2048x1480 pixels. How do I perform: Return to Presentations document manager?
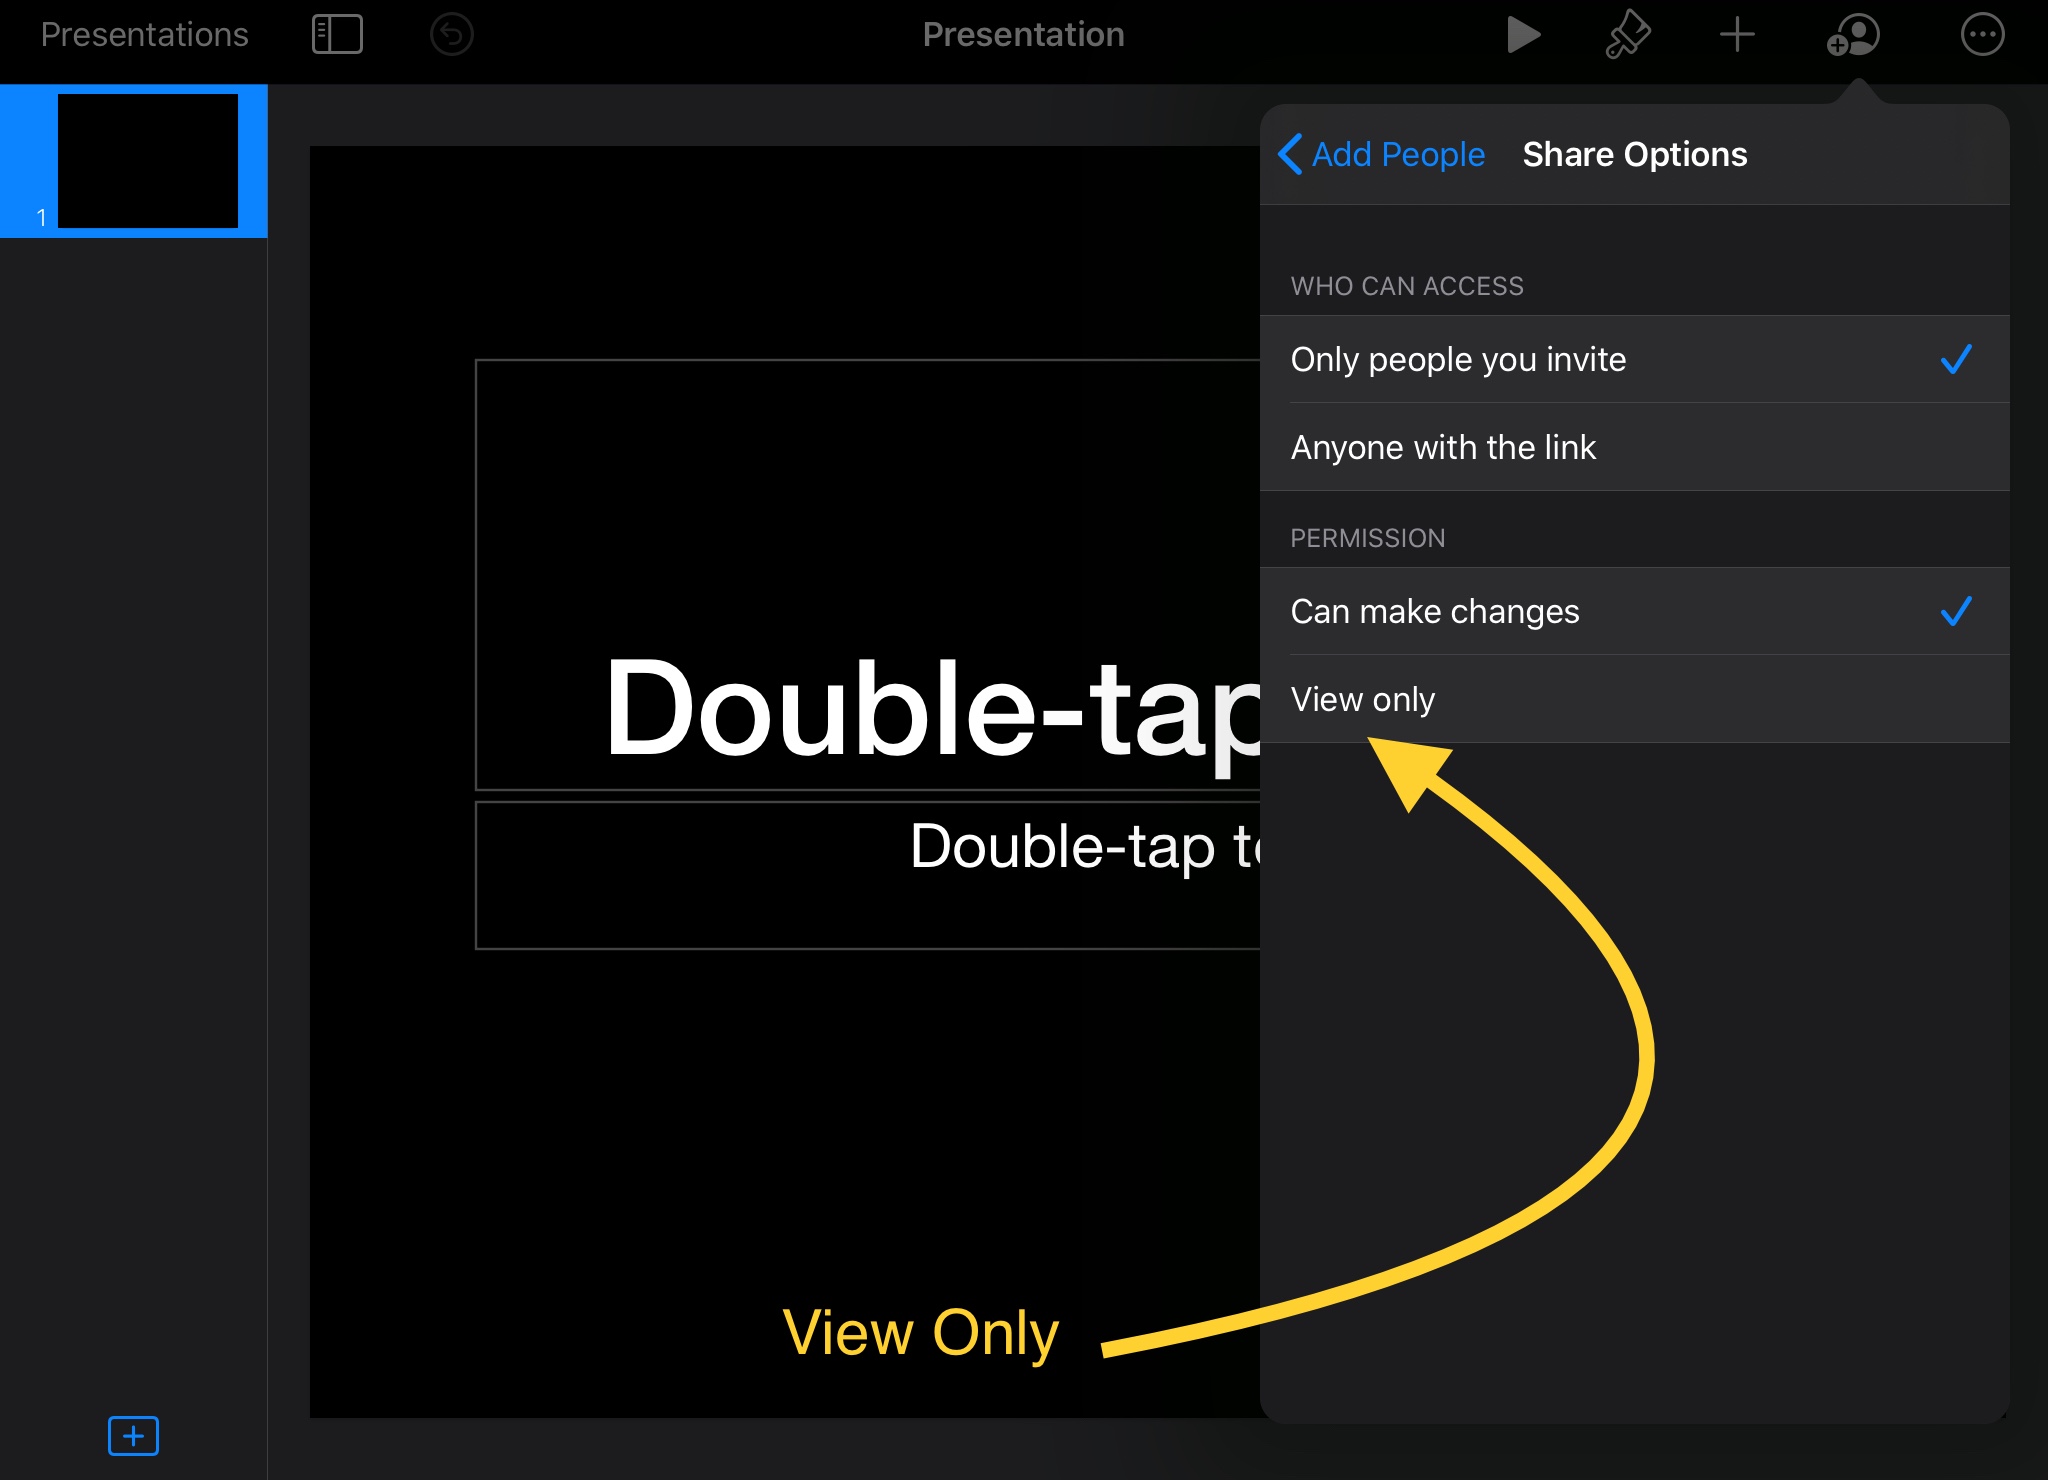(x=144, y=35)
